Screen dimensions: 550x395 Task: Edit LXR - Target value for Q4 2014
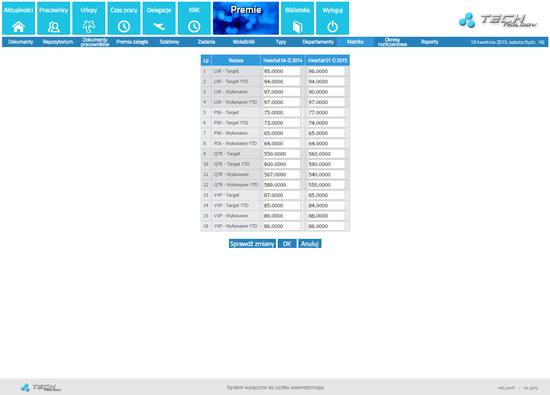click(x=282, y=71)
